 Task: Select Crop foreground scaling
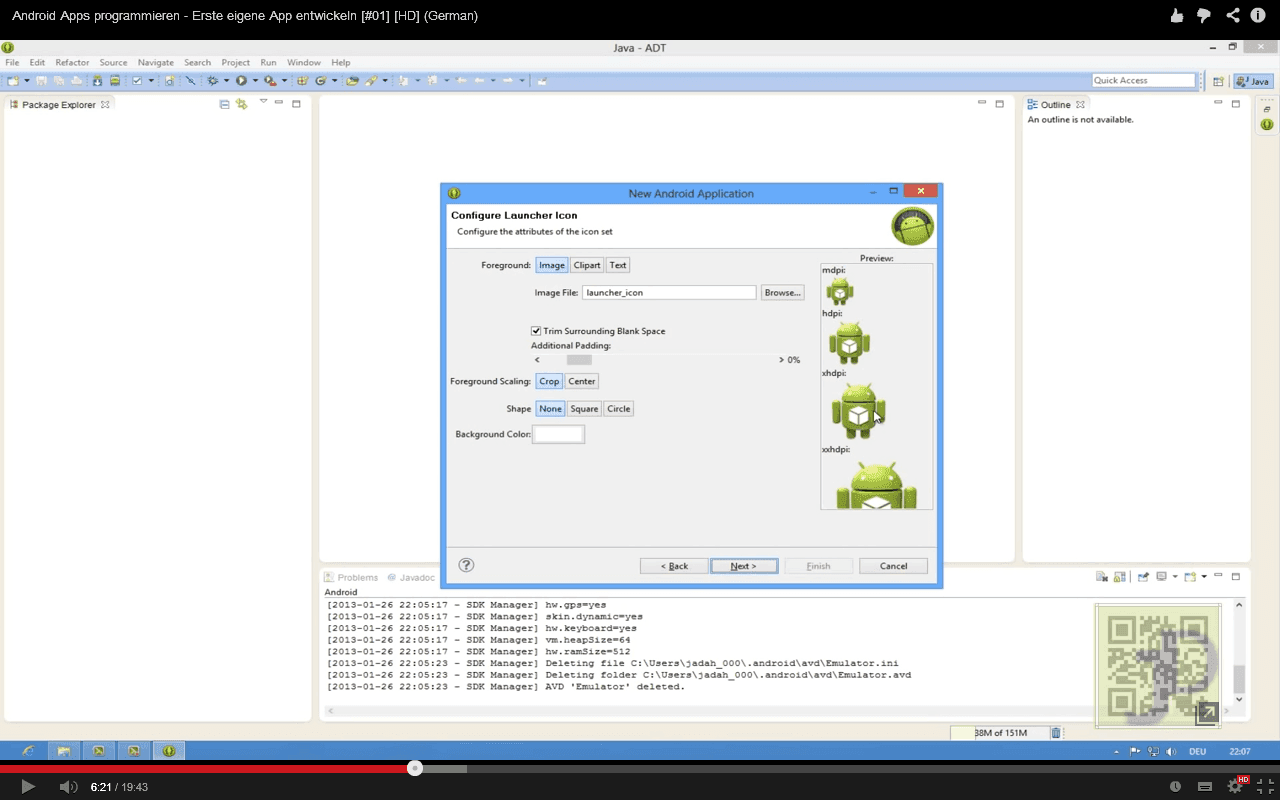pos(549,381)
